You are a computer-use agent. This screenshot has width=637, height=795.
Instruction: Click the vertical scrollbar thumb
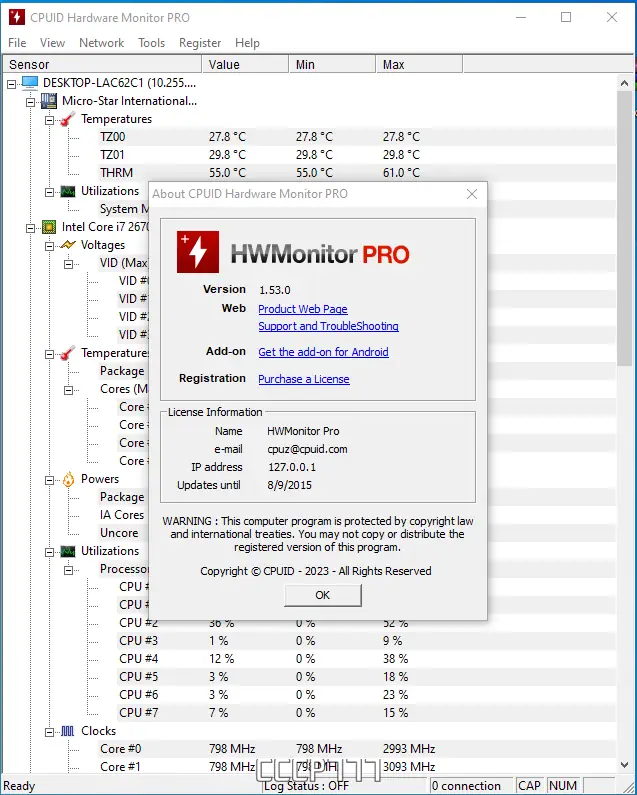624,228
